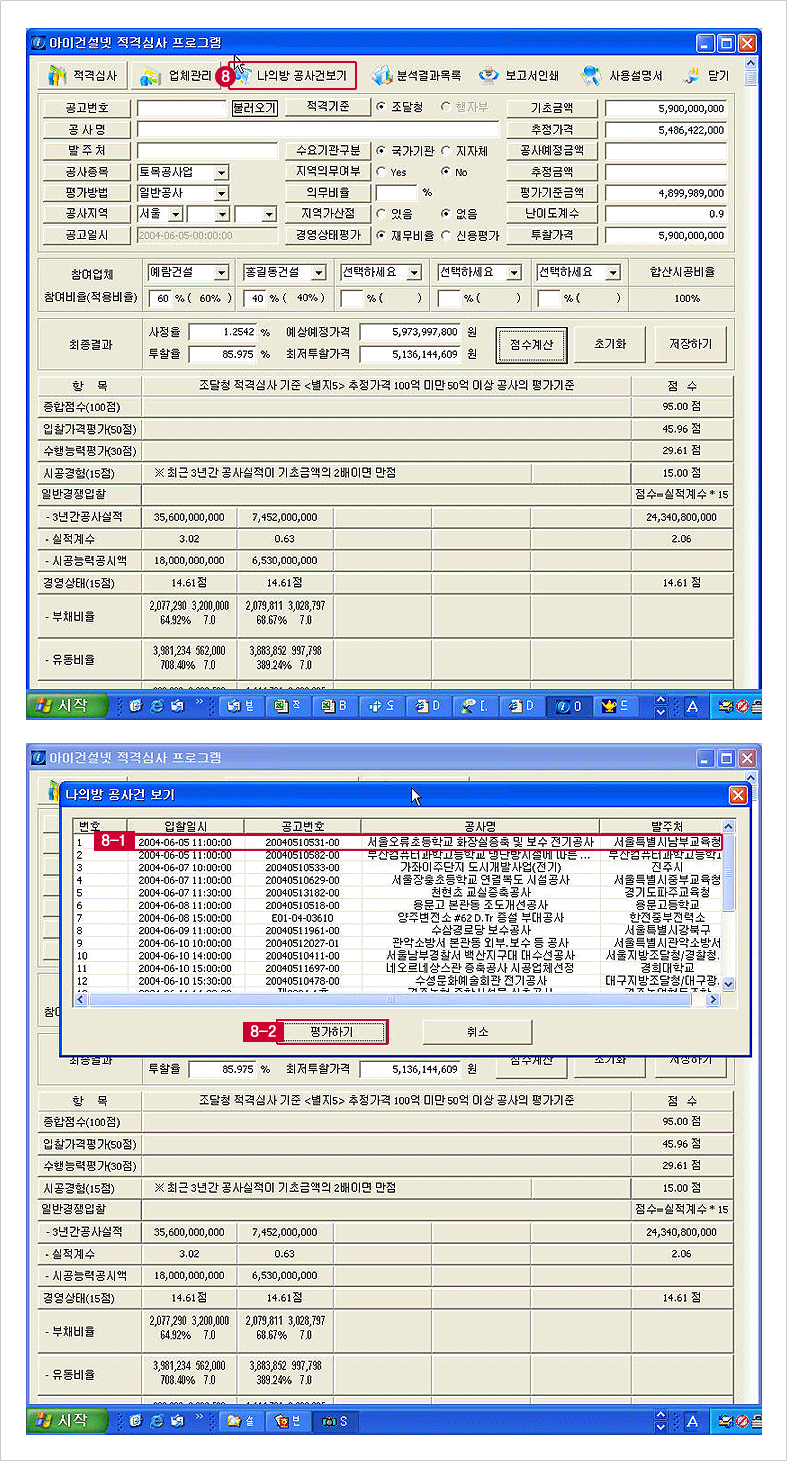787x1461 pixels.
Task: Click 입찰일시 column header in dialog
Action: pyautogui.click(x=185, y=826)
